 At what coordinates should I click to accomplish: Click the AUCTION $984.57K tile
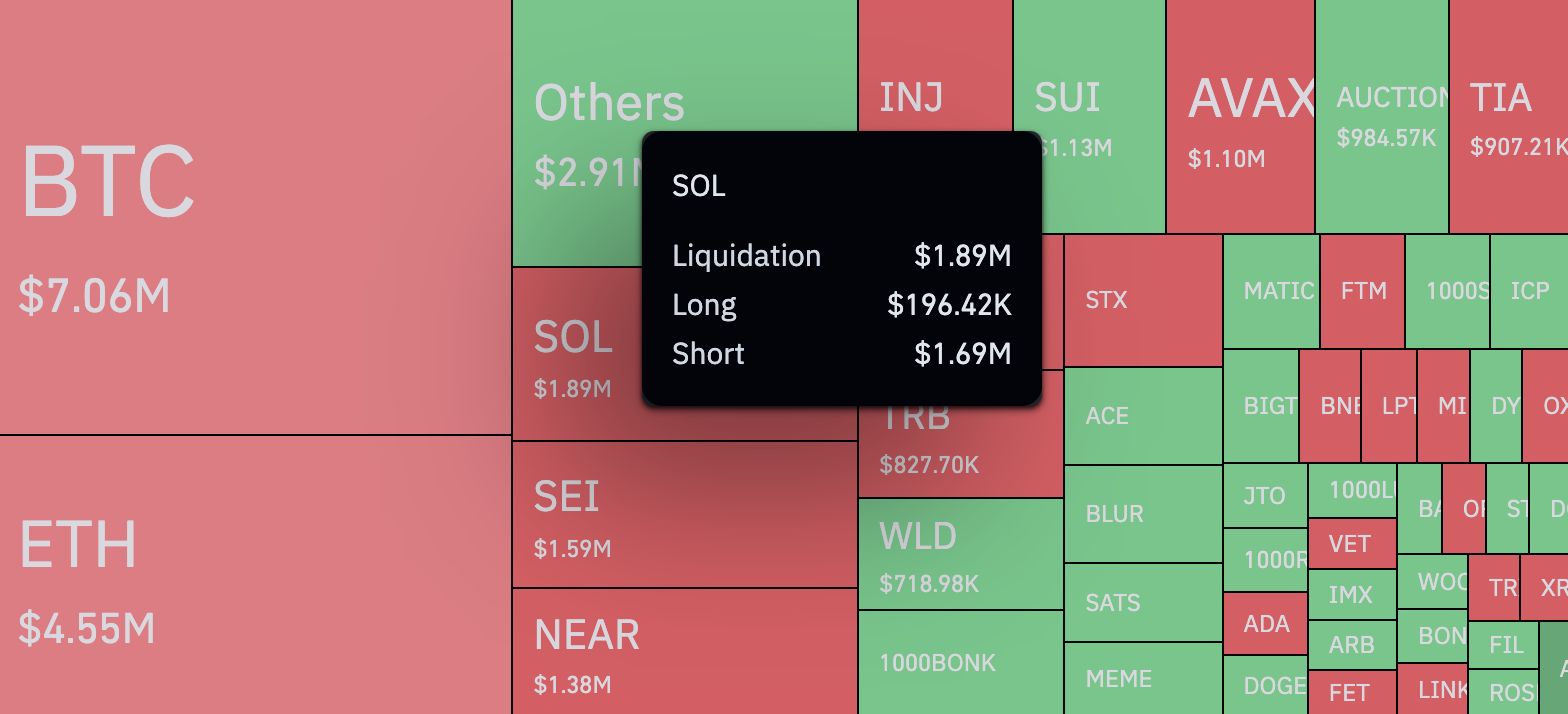[1381, 117]
